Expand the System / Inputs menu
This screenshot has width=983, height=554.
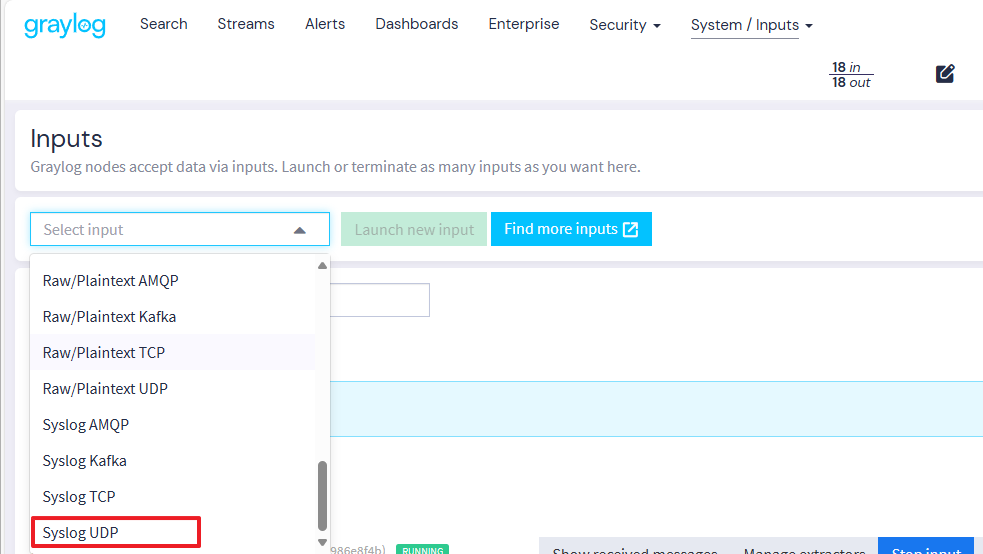tap(752, 25)
